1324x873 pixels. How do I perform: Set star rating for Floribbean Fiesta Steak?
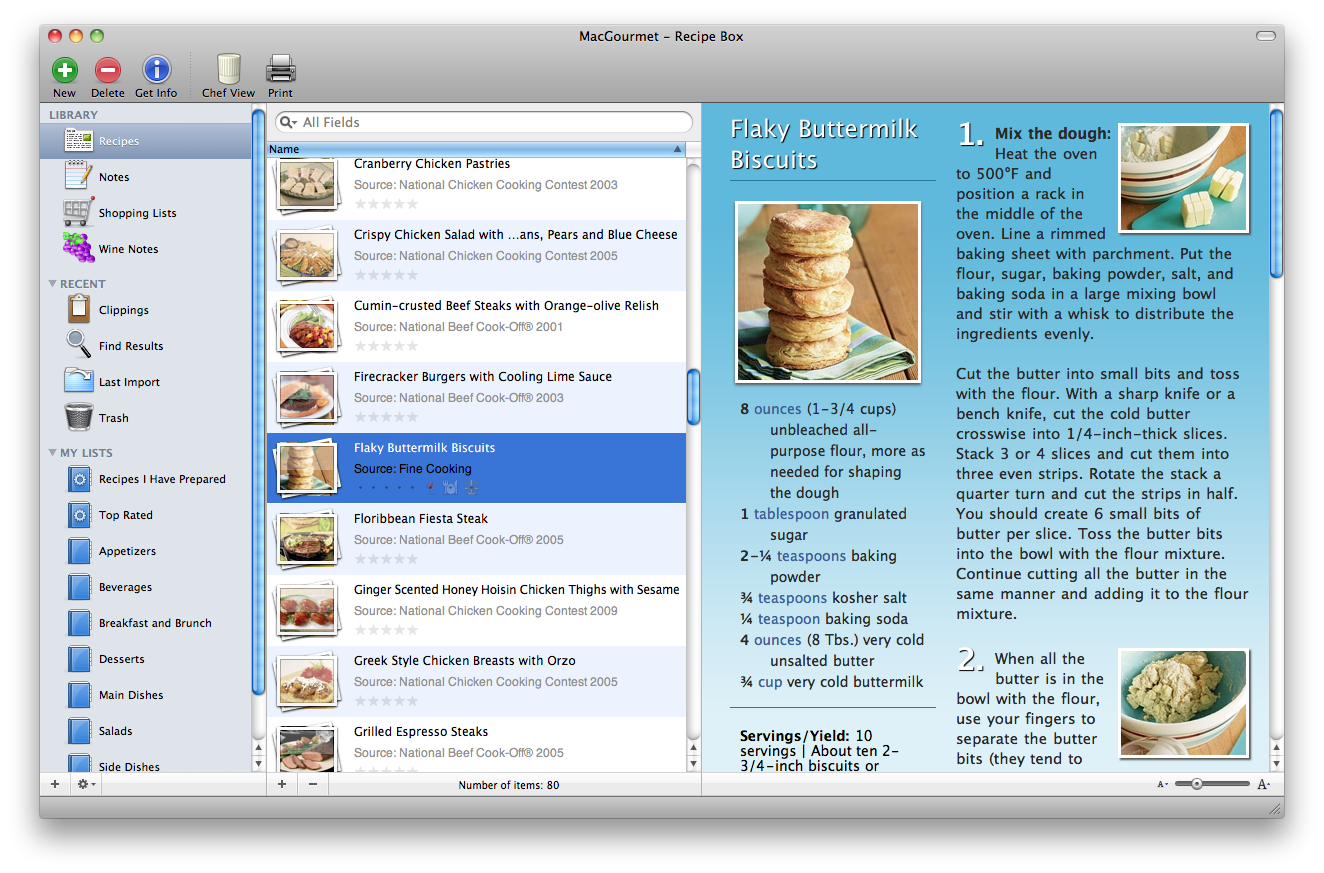[x=386, y=559]
